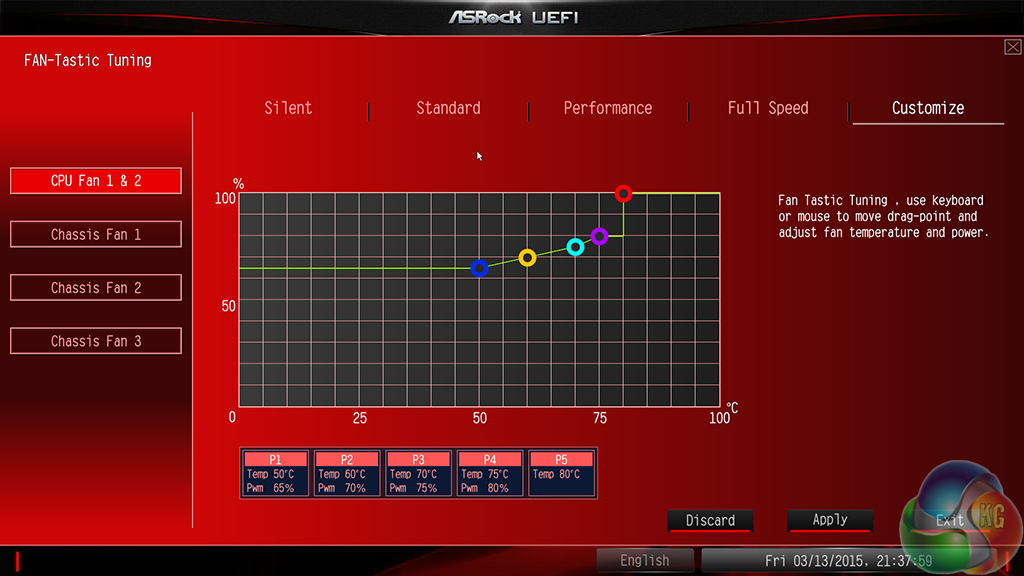Select the Performance fan preset
Screen dimensions: 1024x576
607,108
